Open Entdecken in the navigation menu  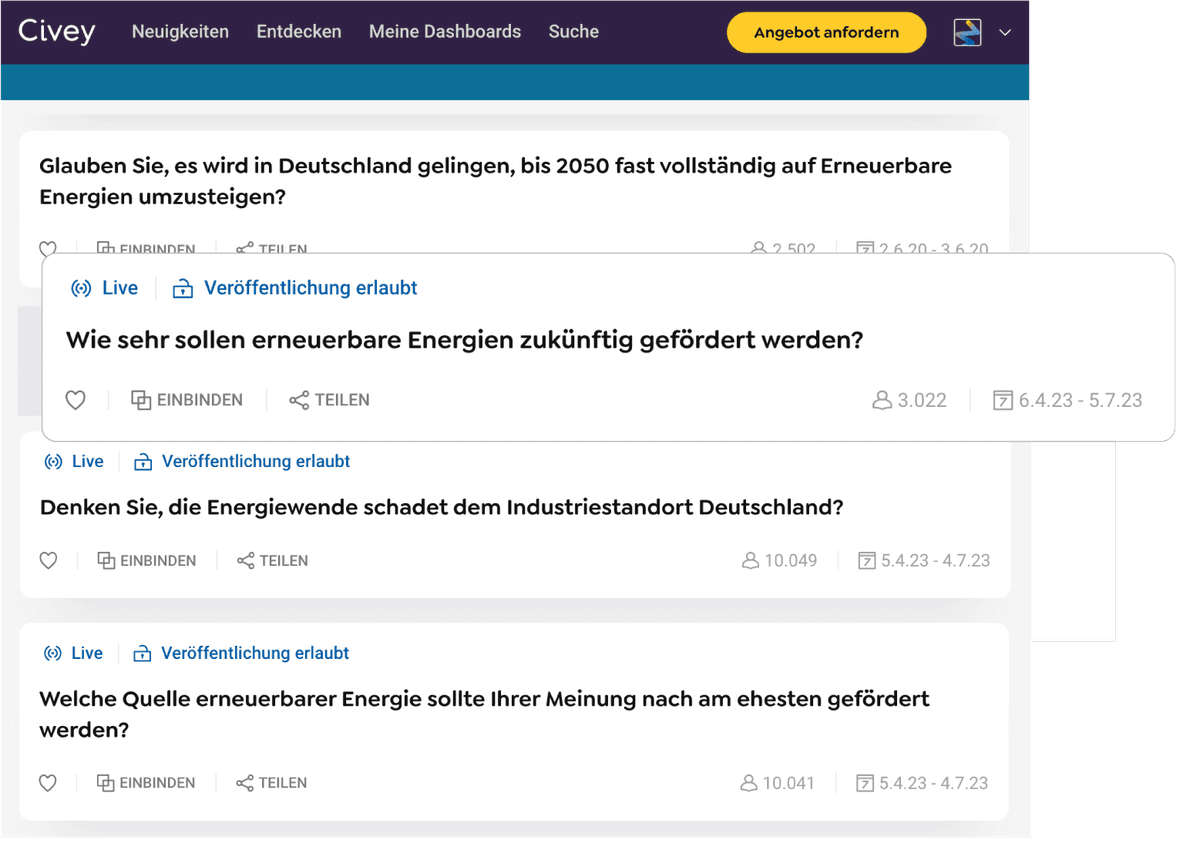point(298,31)
